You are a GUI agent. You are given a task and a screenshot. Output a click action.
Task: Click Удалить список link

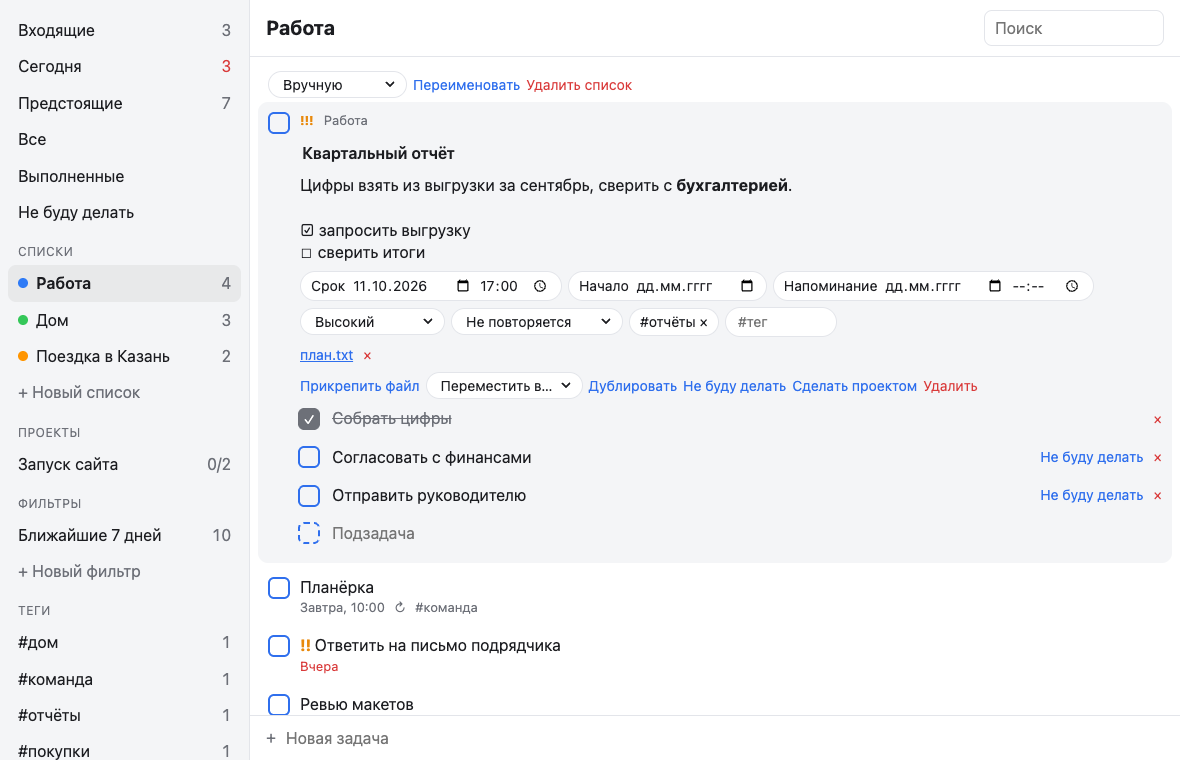click(x=579, y=85)
